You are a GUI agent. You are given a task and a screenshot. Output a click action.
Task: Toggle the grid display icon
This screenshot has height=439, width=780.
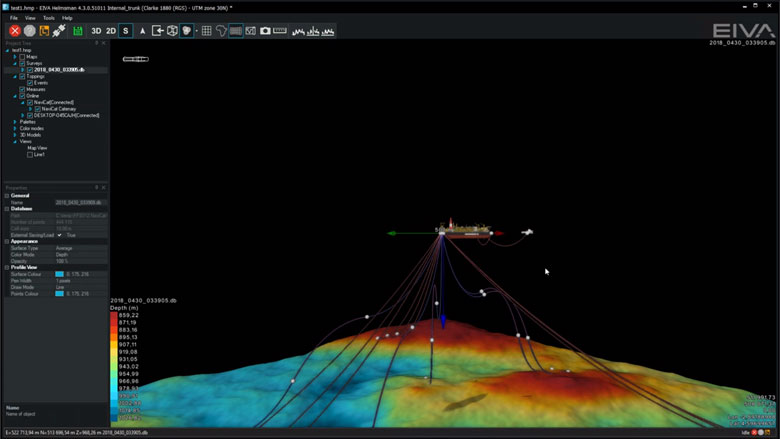pos(206,31)
